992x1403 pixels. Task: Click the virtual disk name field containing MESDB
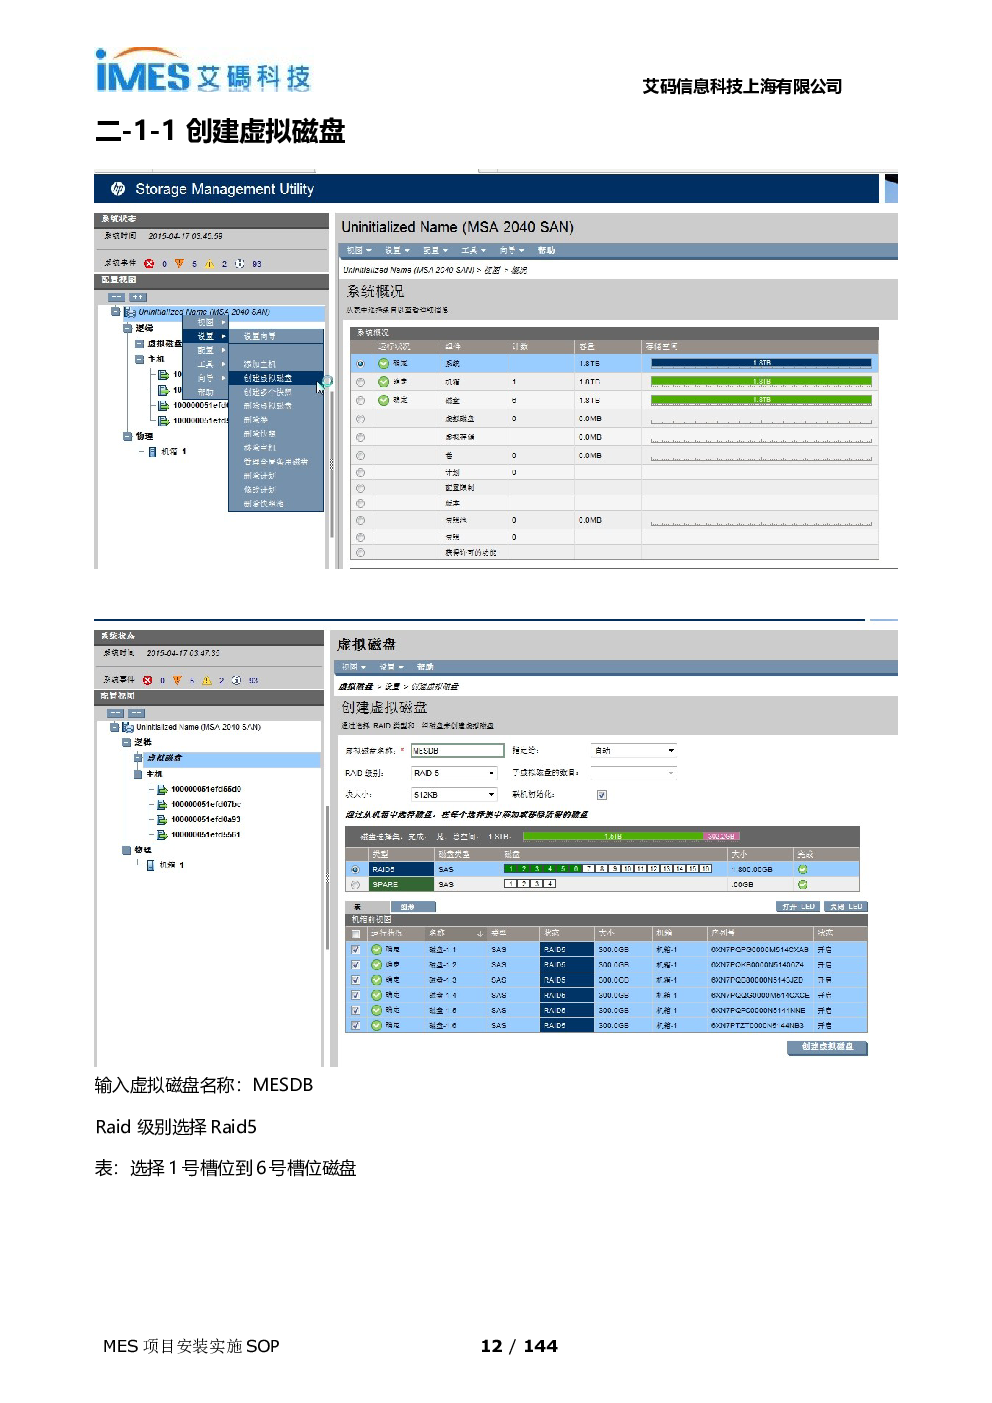(458, 750)
